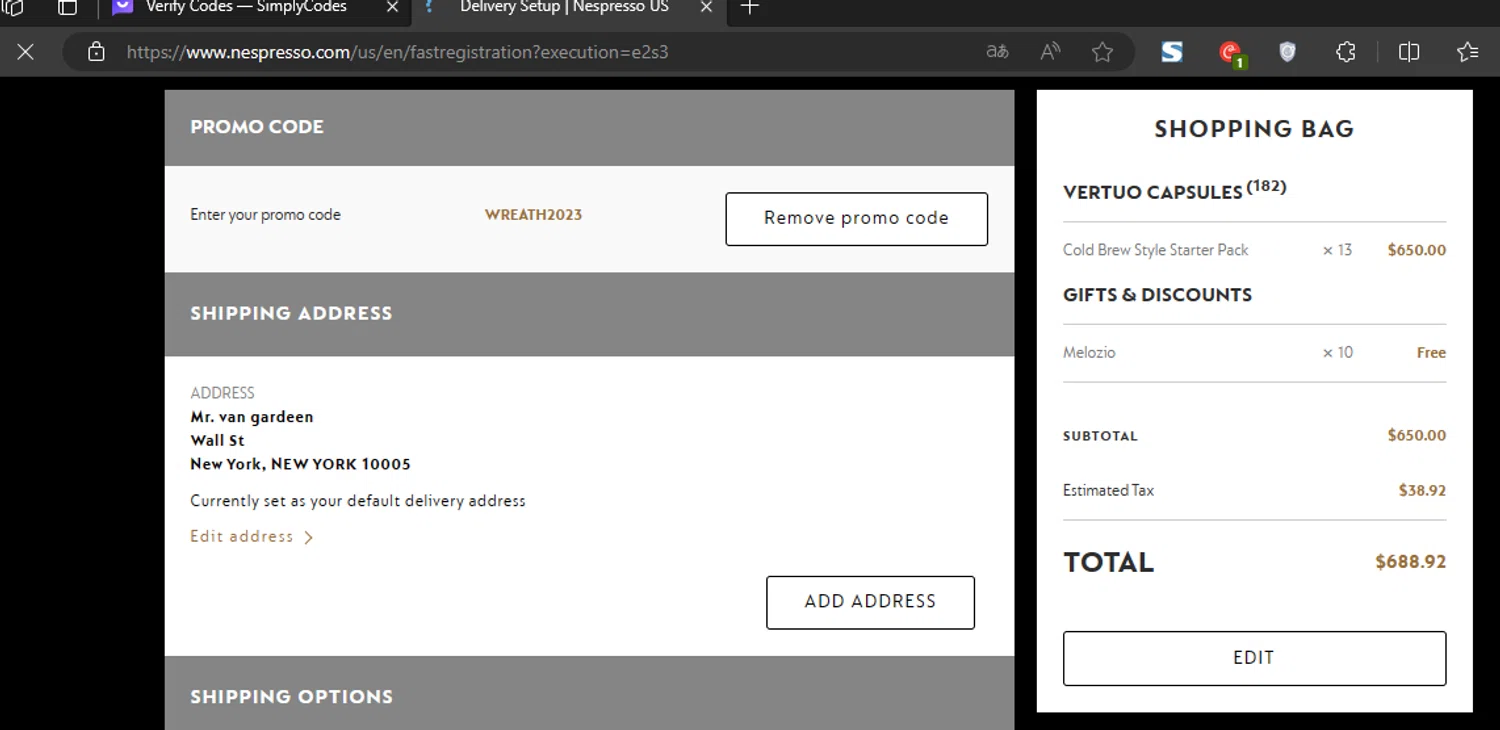Open the SimplyCodes extension icon

[x=1172, y=52]
